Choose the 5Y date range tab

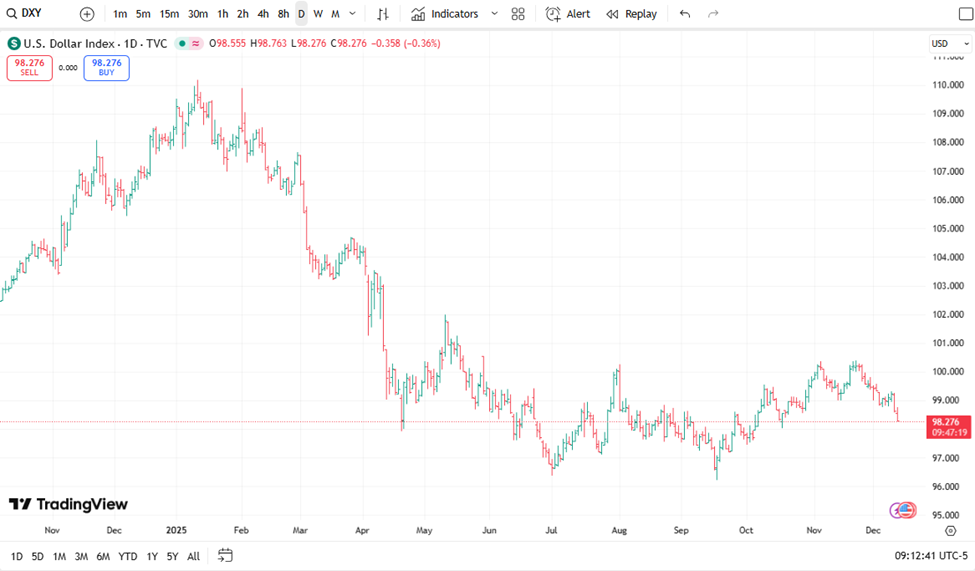pyautogui.click(x=173, y=556)
